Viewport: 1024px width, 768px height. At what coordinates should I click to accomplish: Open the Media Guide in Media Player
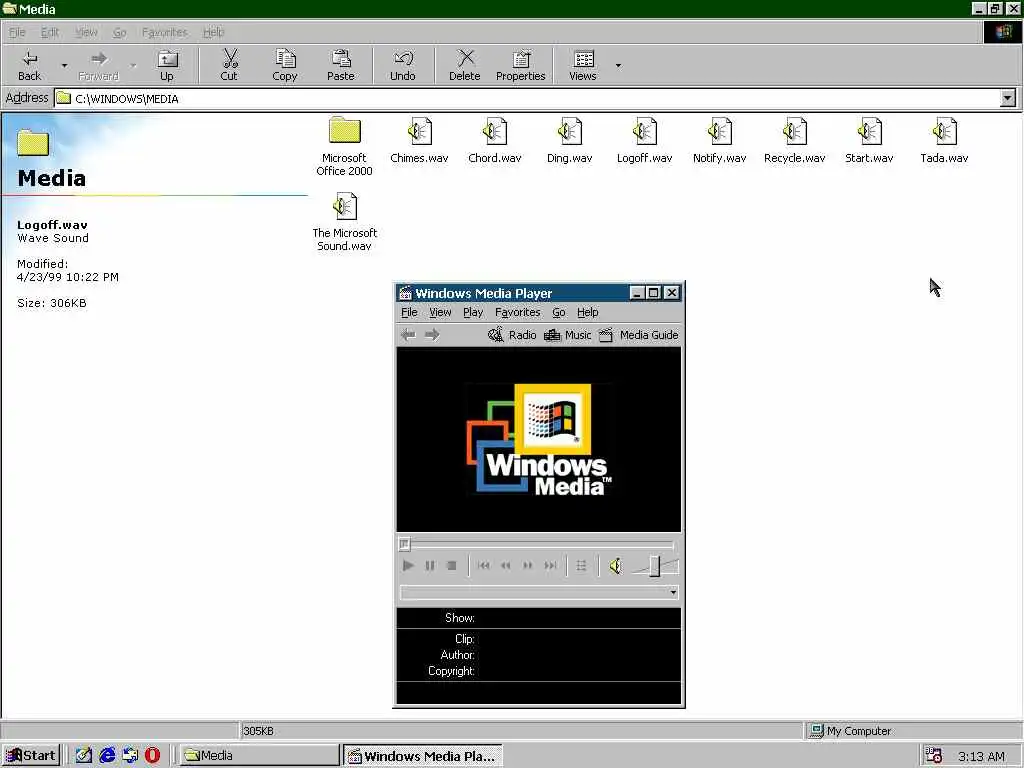639,335
